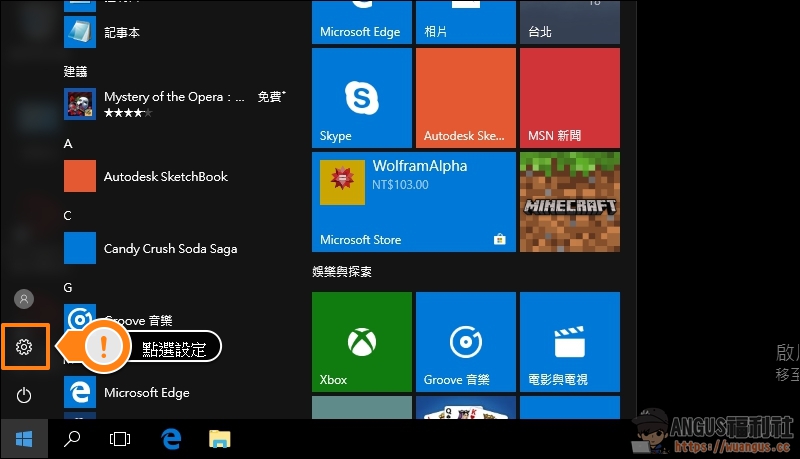Viewport: 800px width, 459px height.
Task: Click the letter C group header
Action: click(x=68, y=215)
